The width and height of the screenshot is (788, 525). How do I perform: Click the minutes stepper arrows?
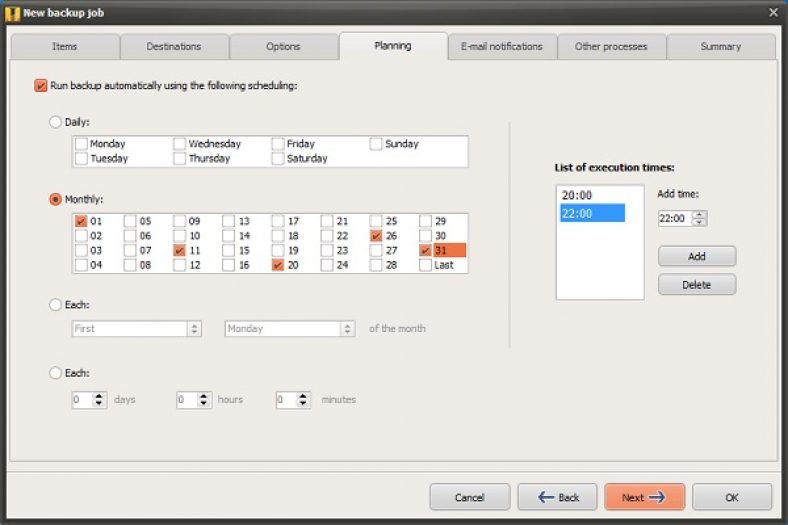pos(303,400)
